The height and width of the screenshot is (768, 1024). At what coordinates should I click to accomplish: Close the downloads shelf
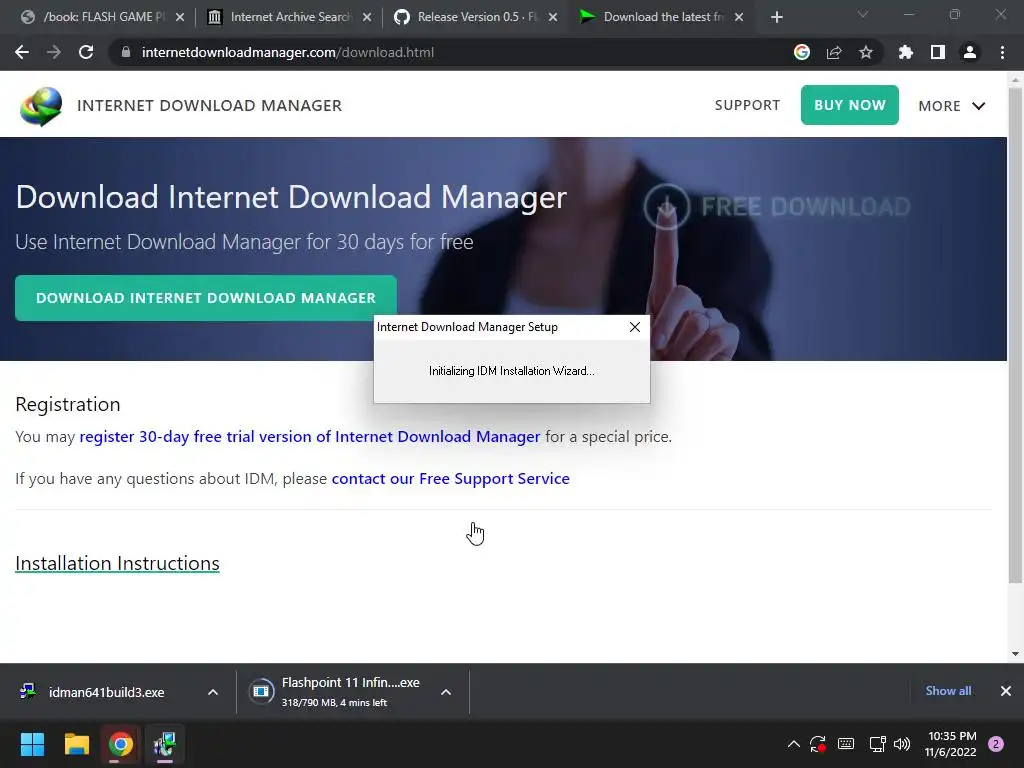pyautogui.click(x=1006, y=691)
